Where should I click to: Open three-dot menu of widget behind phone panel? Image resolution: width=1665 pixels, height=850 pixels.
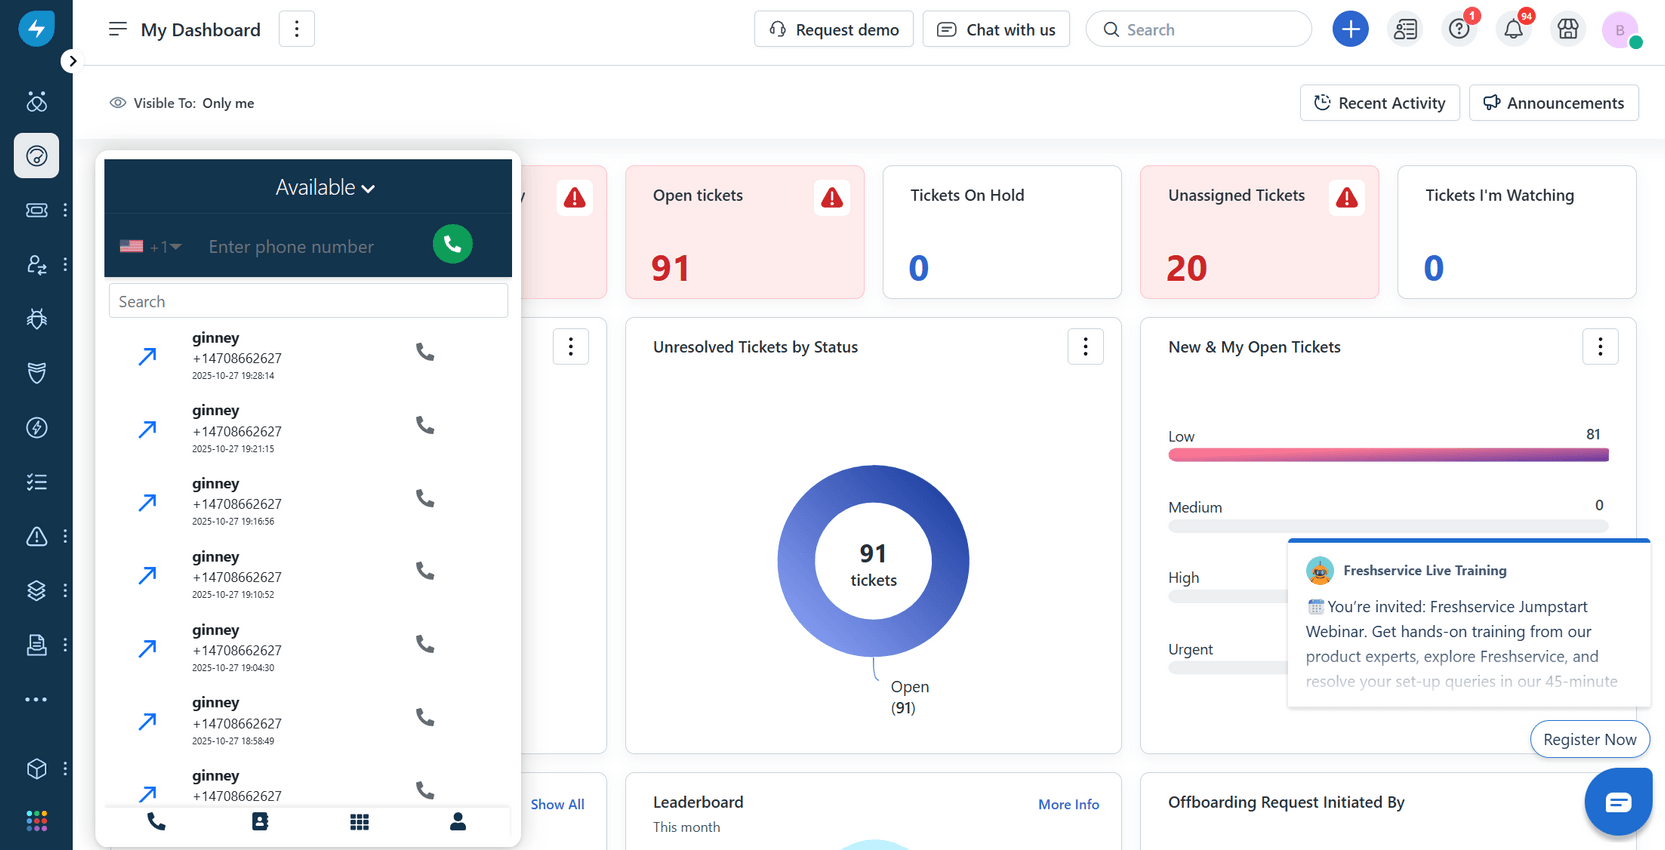(x=571, y=347)
